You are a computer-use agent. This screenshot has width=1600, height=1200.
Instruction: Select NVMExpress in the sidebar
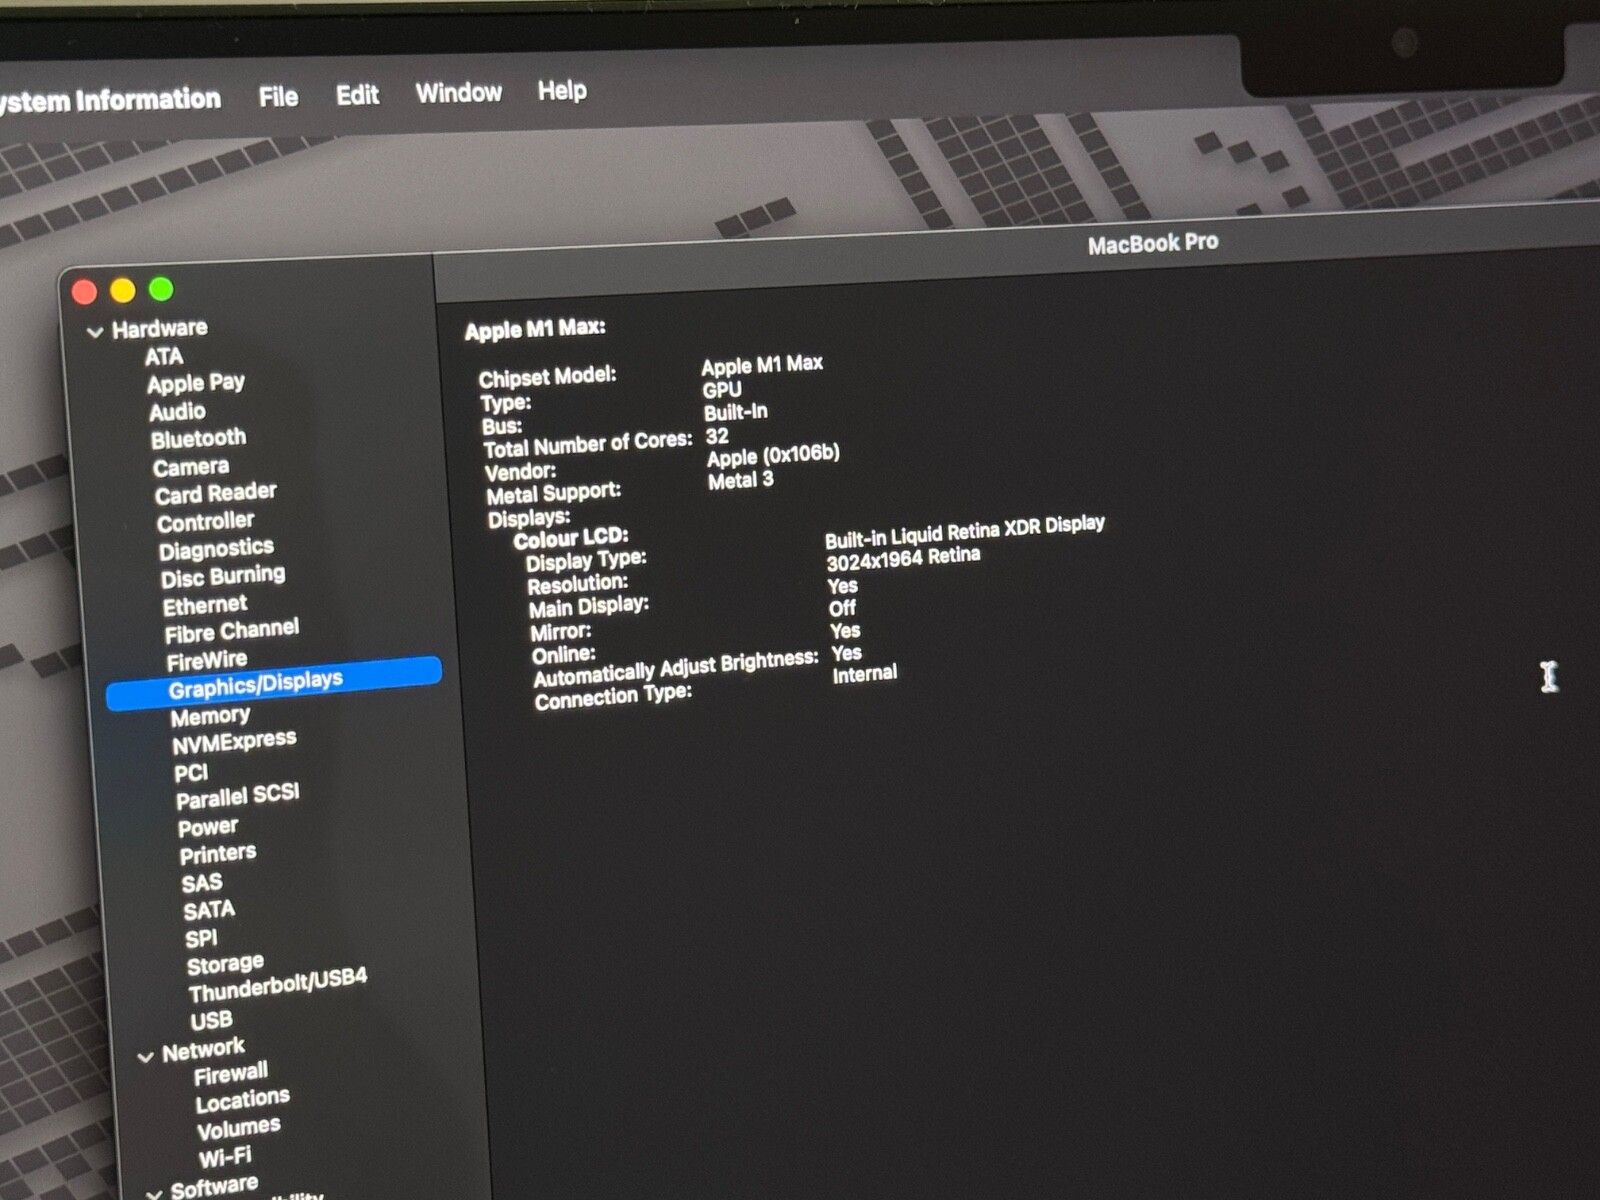tap(234, 743)
